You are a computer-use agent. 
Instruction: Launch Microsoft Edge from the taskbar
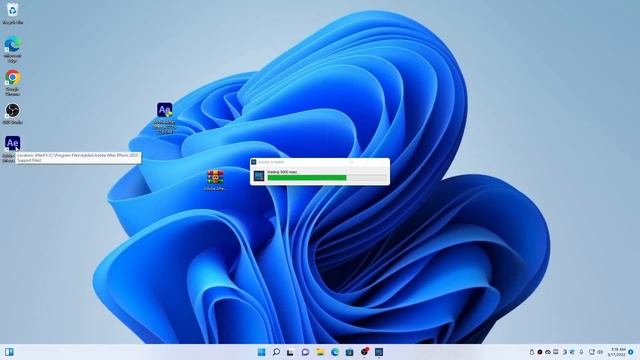335,352
